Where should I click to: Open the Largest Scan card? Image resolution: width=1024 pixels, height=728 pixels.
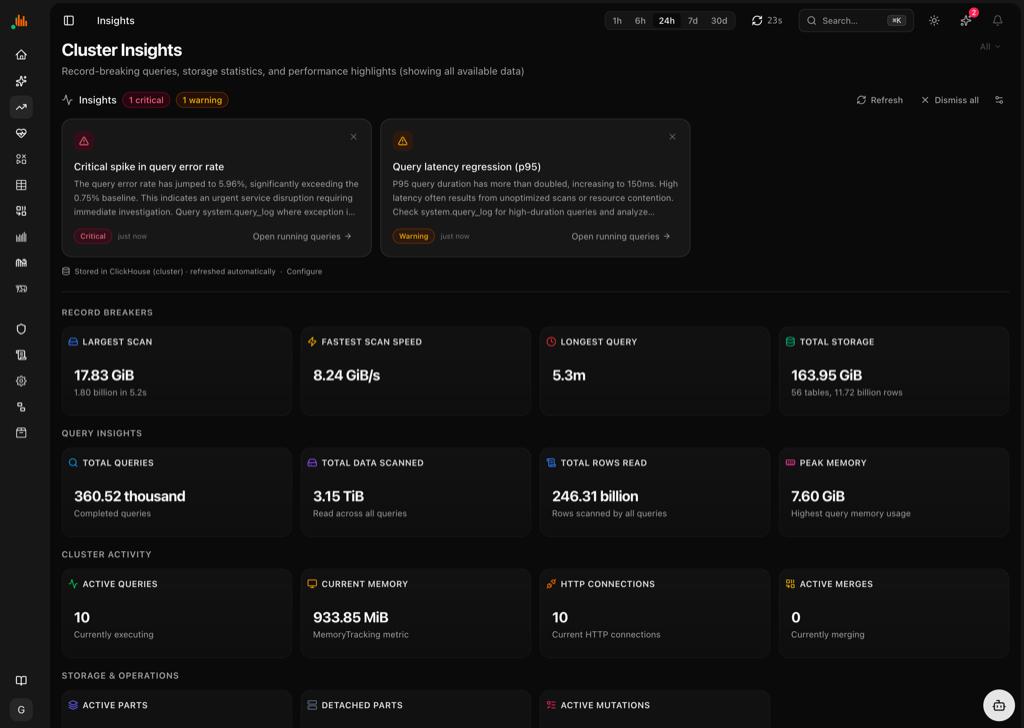pyautogui.click(x=176, y=371)
